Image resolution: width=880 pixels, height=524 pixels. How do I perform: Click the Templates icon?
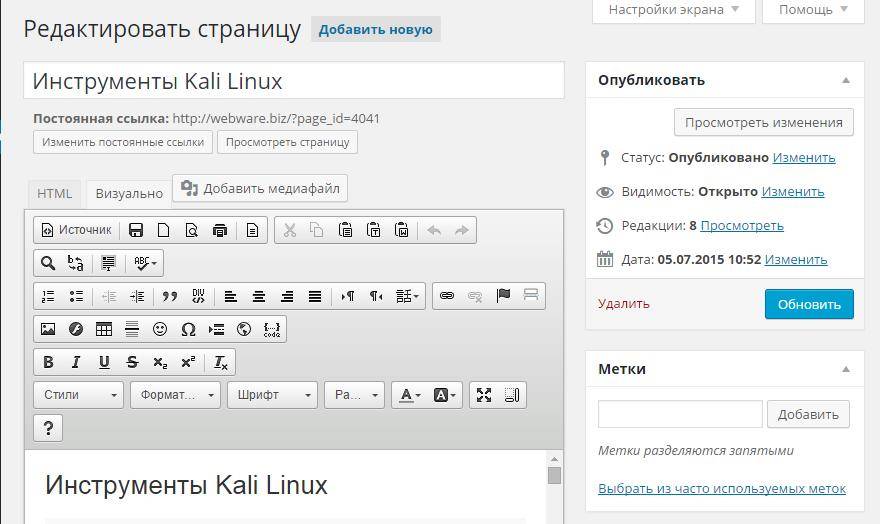[253, 230]
